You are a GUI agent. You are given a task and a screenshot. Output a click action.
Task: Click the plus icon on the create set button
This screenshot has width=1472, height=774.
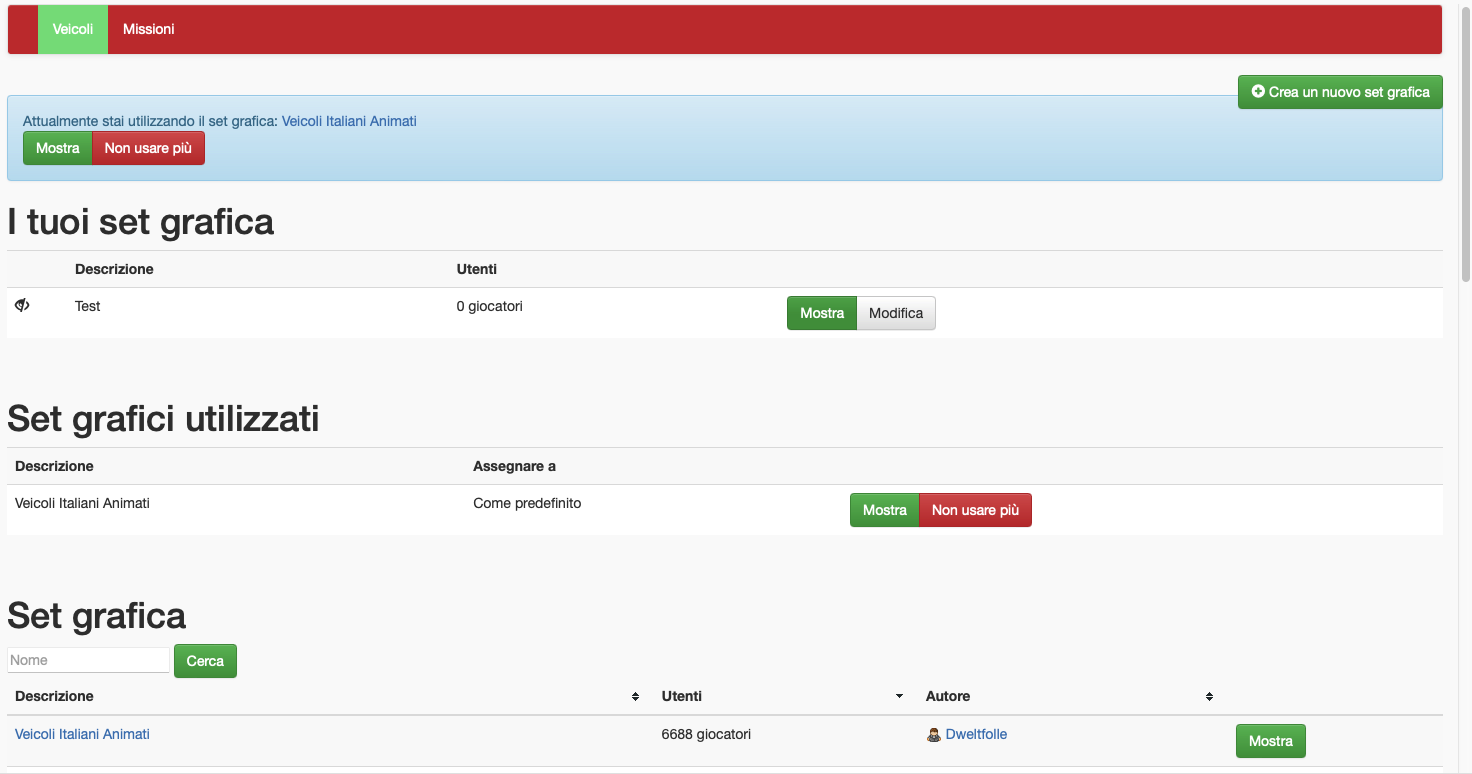pos(1258,92)
